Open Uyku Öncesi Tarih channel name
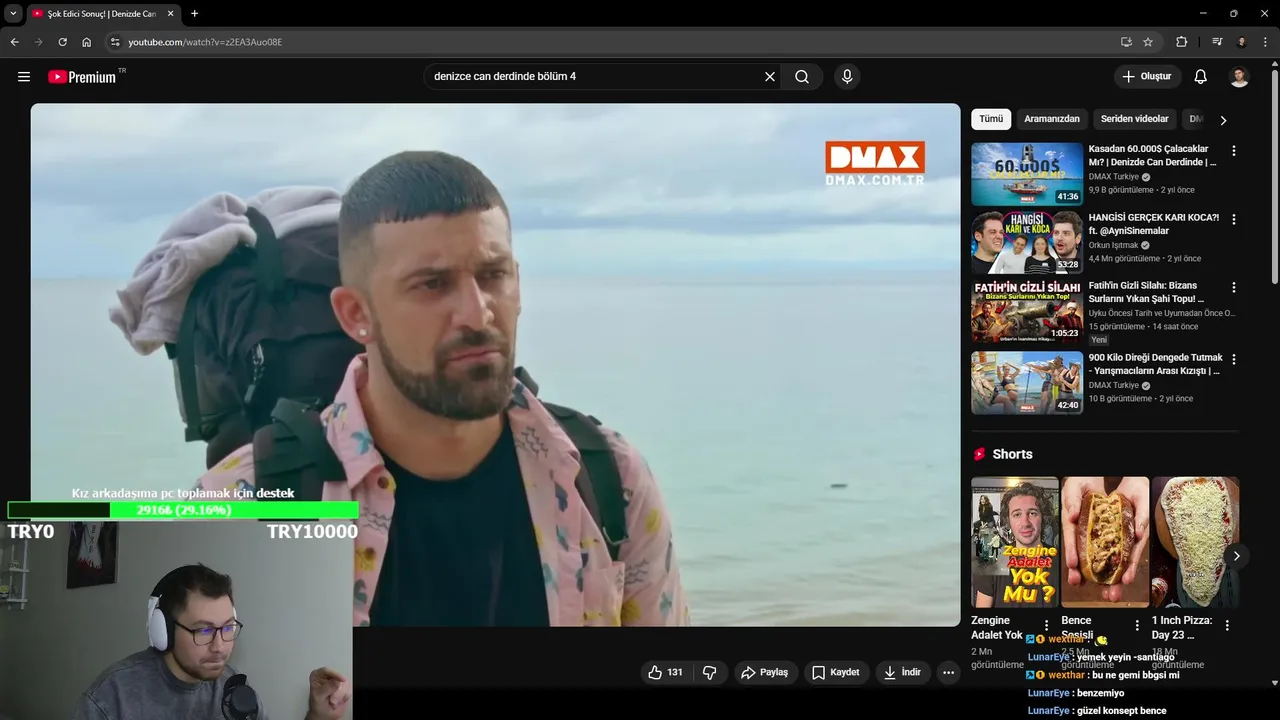Screen dimensions: 1280x720 [1161, 313]
